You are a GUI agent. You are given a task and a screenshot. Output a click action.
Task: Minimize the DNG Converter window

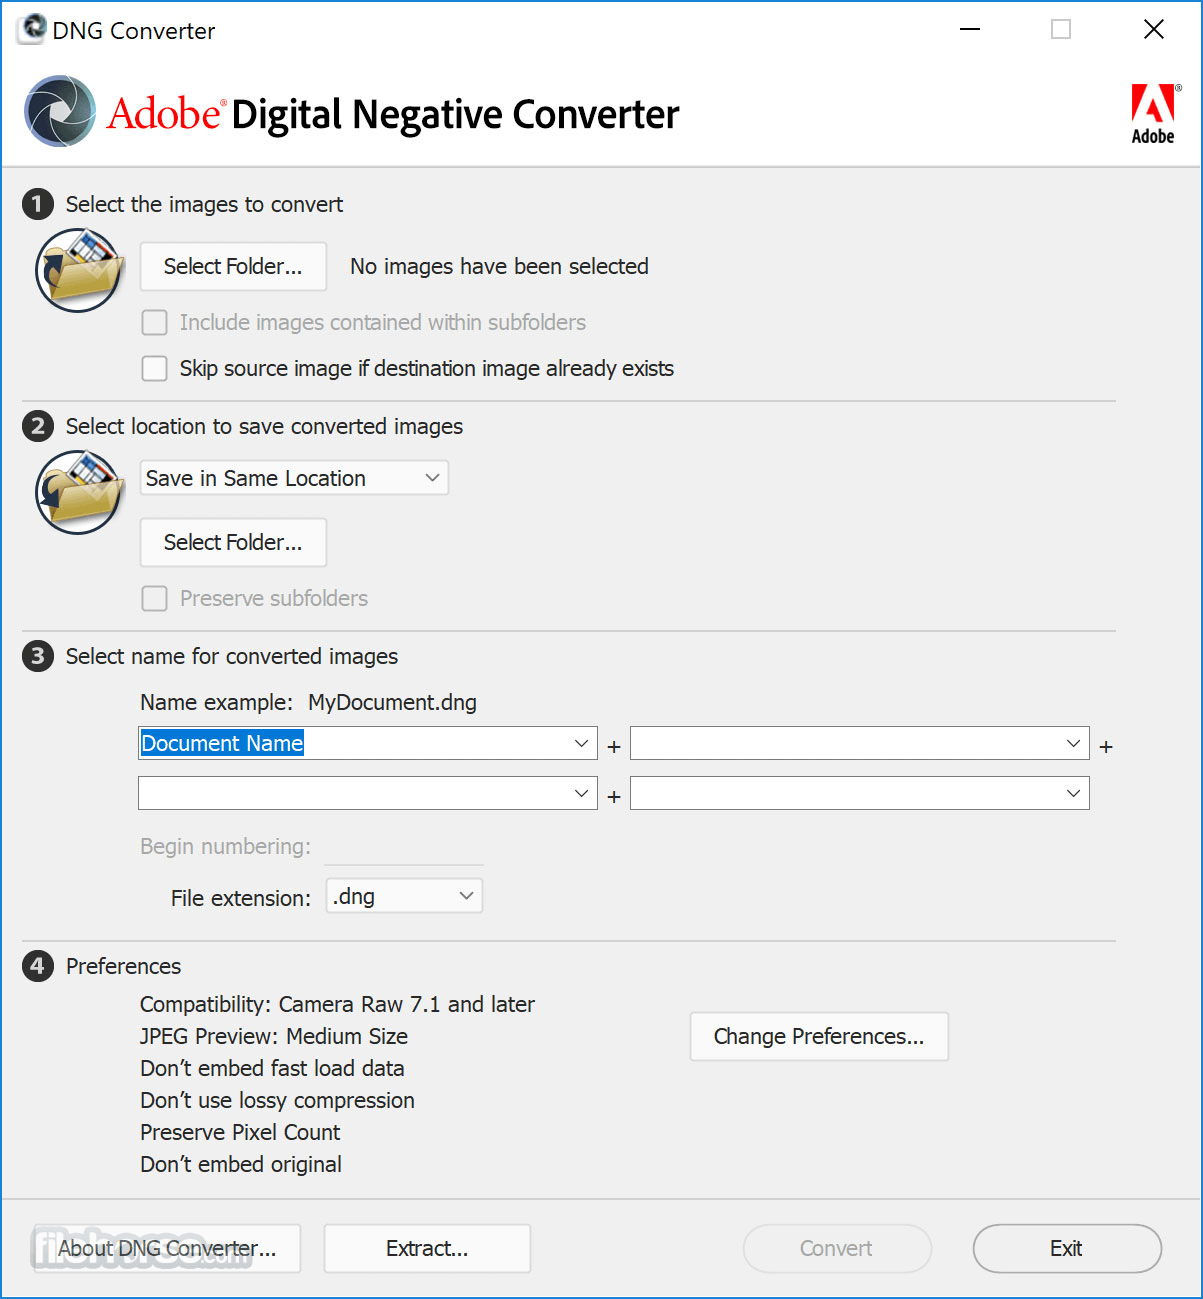969,30
